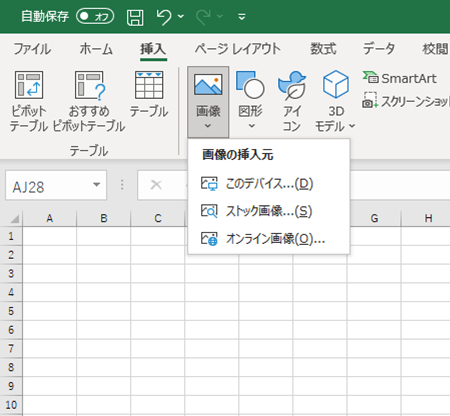450x416 pixels.
Task: Open the Undo history dropdown arrow
Action: point(181,16)
